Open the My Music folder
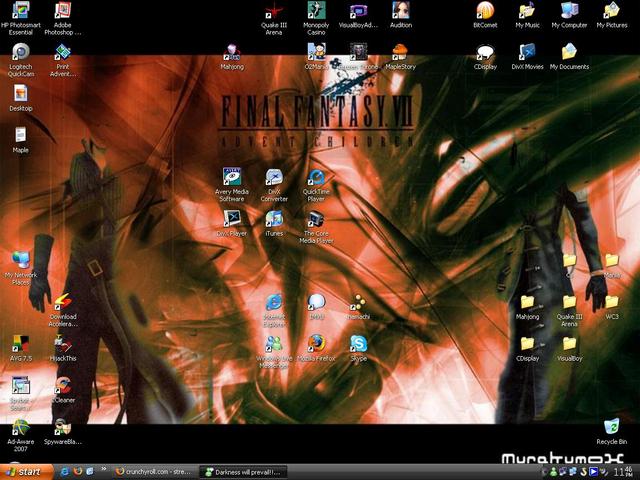The height and width of the screenshot is (480, 640). (x=527, y=15)
